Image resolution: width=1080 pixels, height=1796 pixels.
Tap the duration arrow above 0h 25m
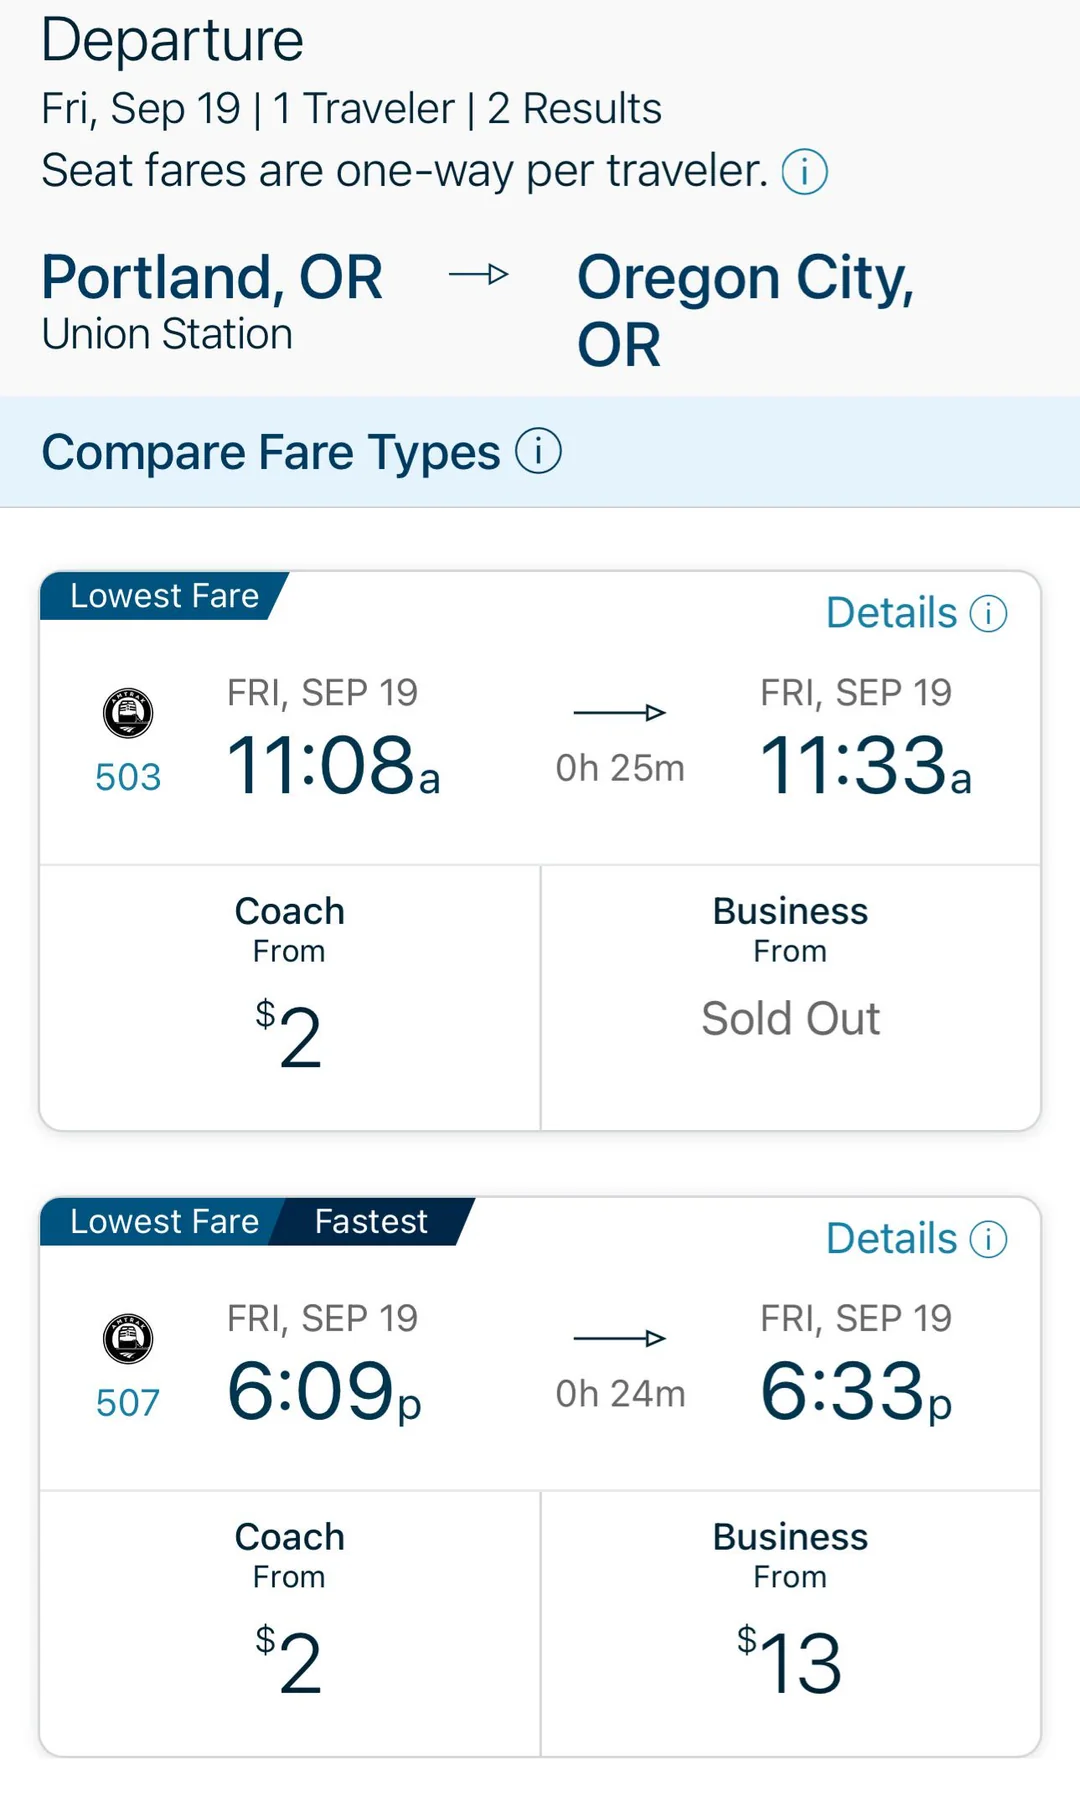[619, 713]
